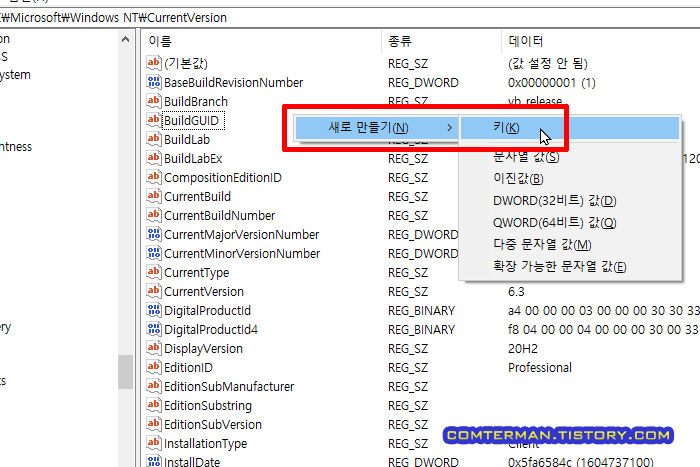Select the BuildLabEx value name

click(x=193, y=158)
